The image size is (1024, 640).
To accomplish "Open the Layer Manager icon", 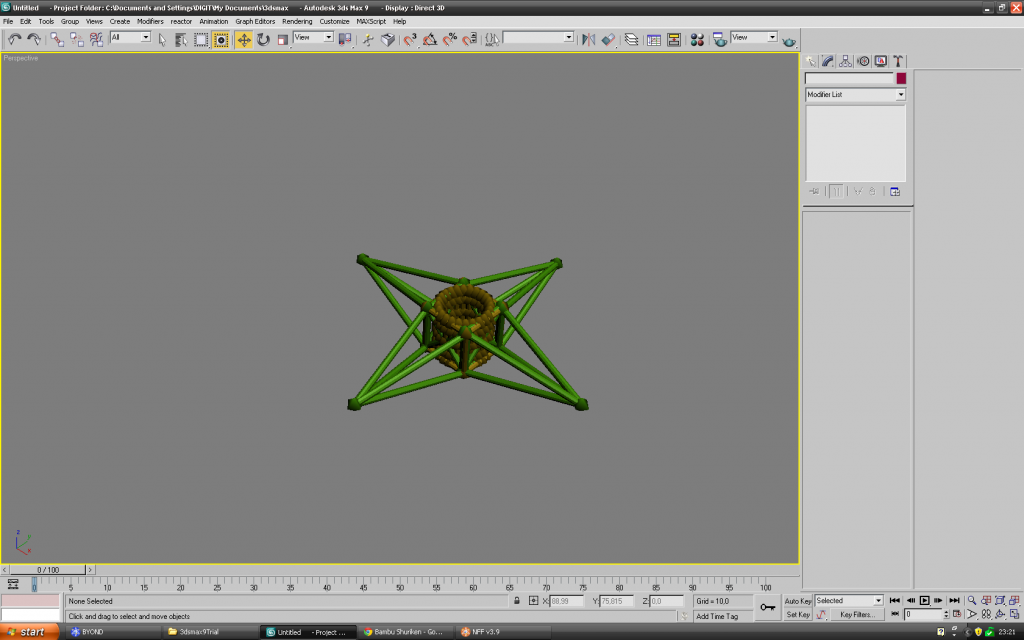I will coord(631,39).
